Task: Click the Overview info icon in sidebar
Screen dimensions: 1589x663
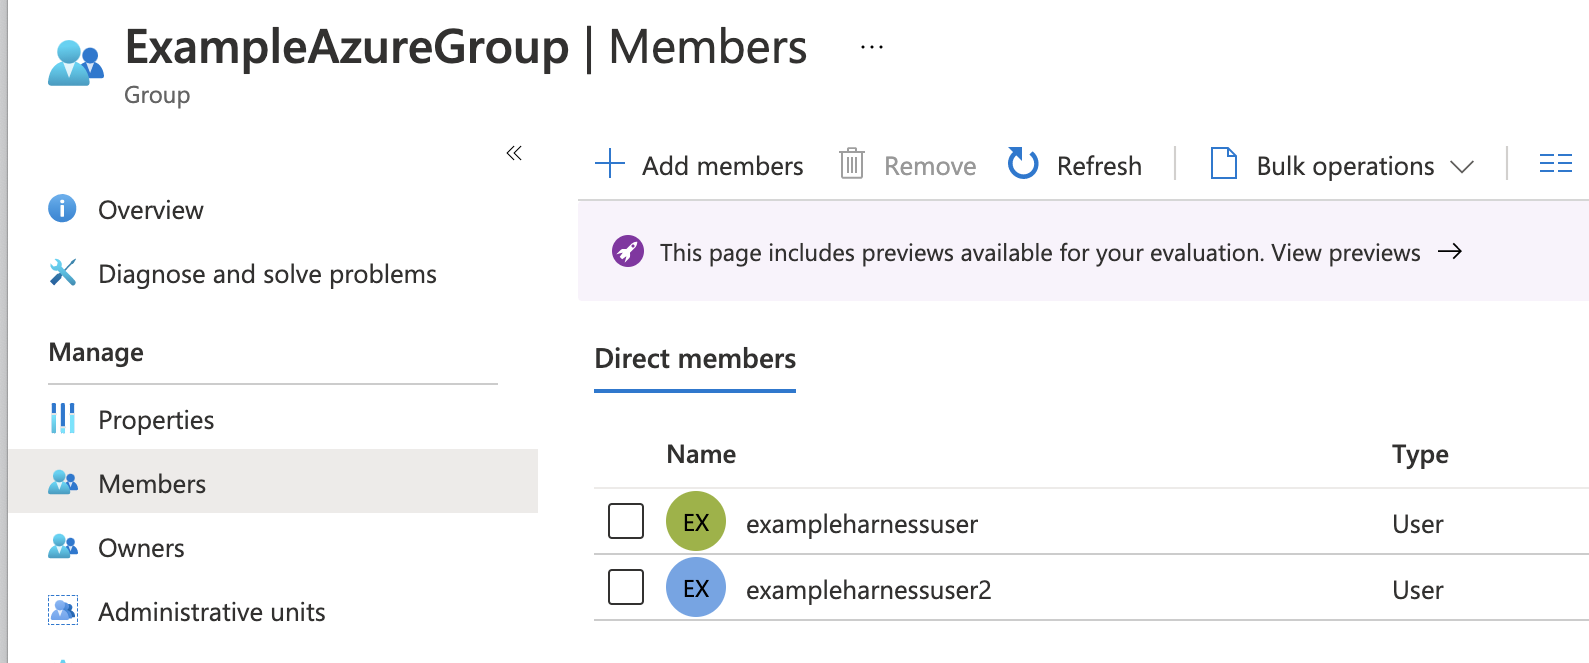Action: [x=62, y=209]
